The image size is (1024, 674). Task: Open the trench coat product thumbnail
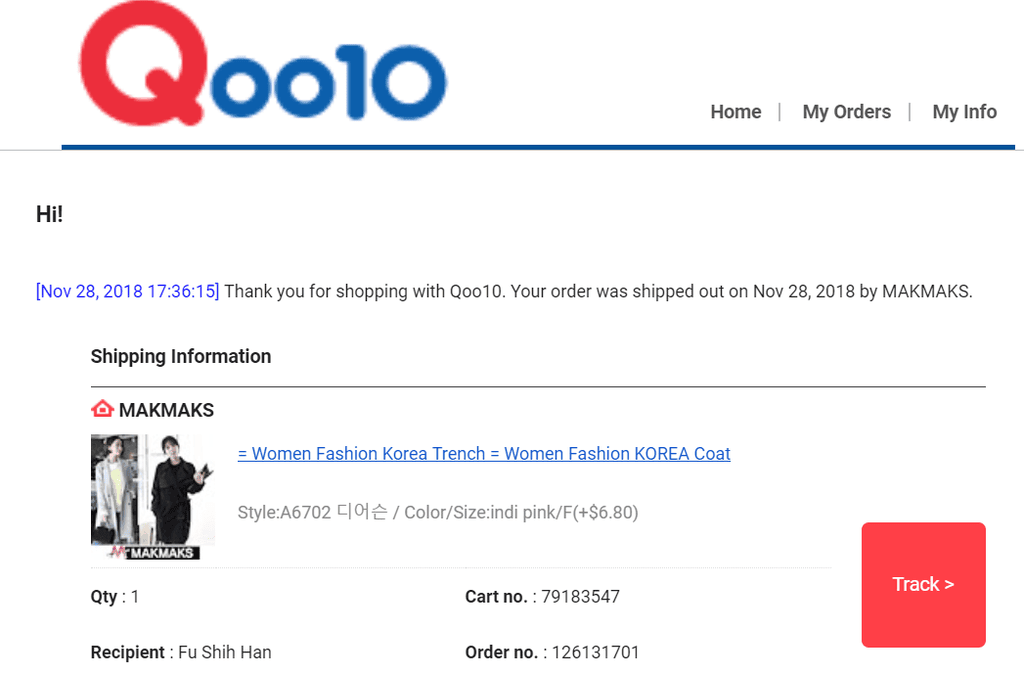[152, 490]
